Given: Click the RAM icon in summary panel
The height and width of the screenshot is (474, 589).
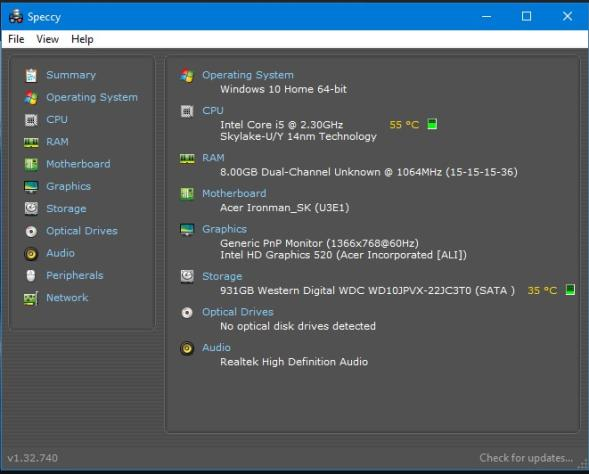Looking at the screenshot, I should coord(187,159).
